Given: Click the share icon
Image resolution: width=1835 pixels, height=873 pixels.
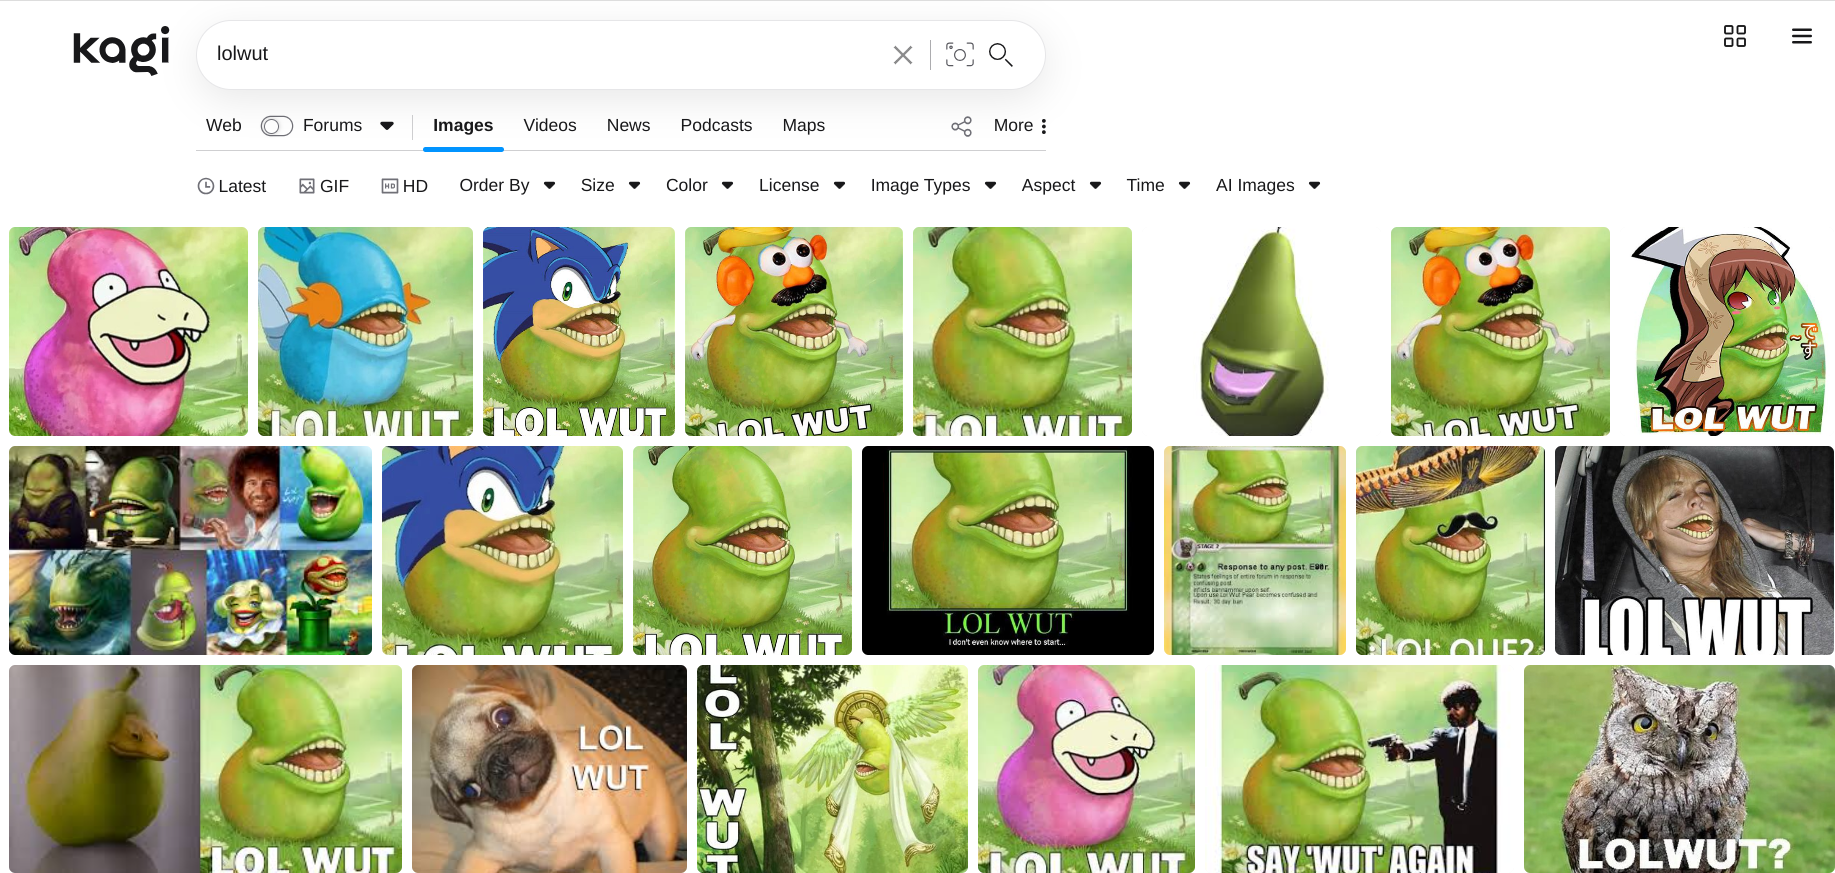Looking at the screenshot, I should pyautogui.click(x=962, y=126).
